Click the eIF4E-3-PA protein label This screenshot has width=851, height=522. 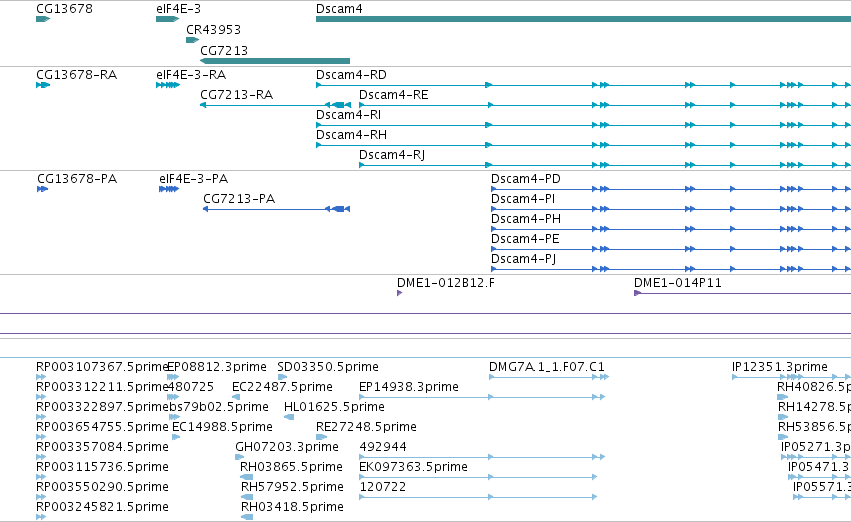coord(194,179)
